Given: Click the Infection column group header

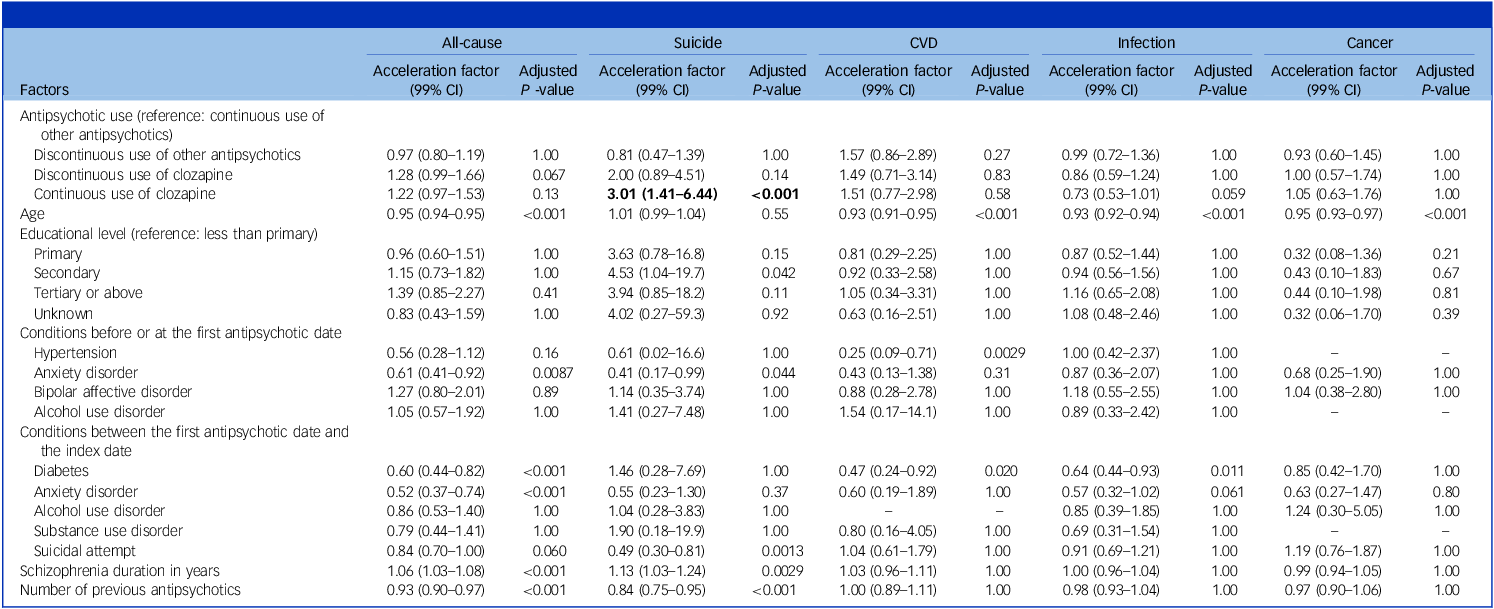Looking at the screenshot, I should 1146,43.
